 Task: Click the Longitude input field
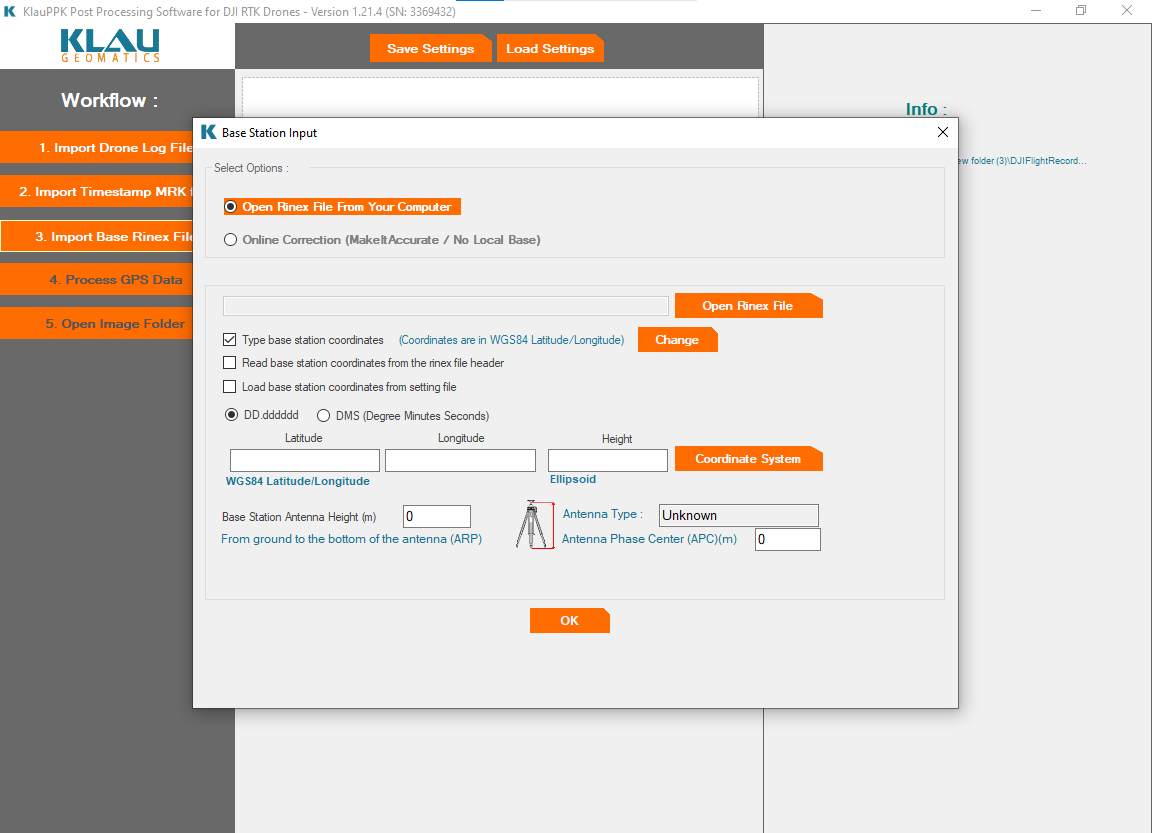point(461,461)
